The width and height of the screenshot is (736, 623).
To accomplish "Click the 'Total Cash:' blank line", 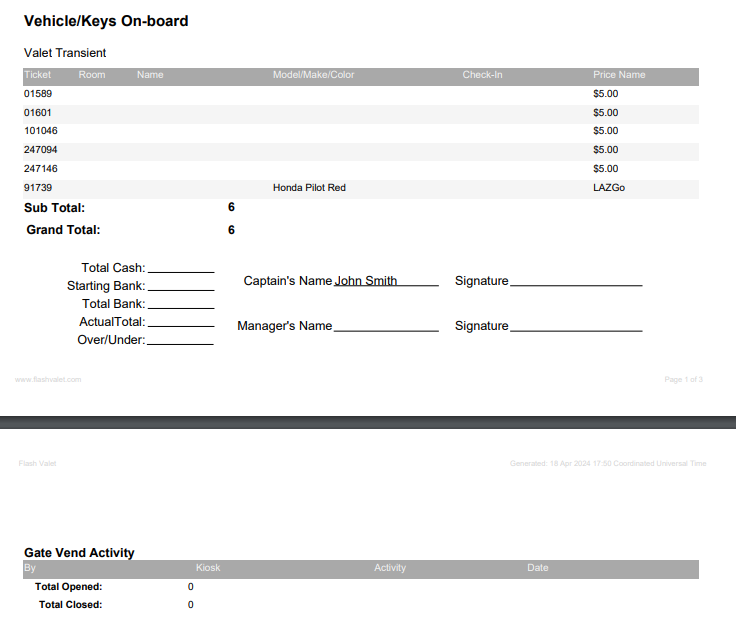I will 181,270.
